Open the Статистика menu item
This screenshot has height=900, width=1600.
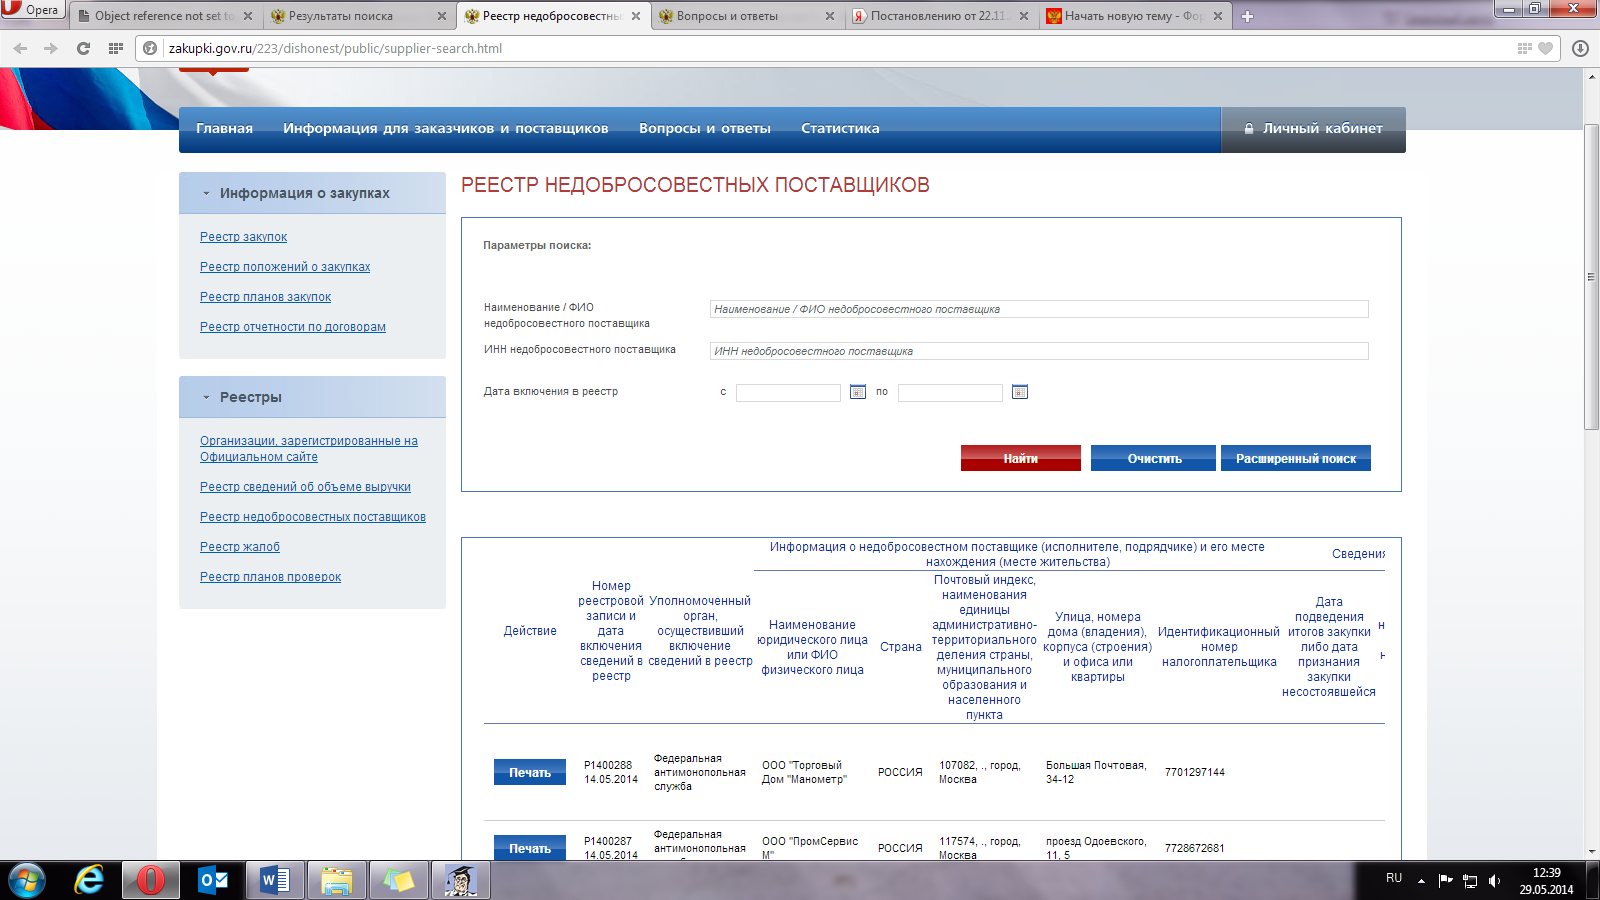click(840, 128)
